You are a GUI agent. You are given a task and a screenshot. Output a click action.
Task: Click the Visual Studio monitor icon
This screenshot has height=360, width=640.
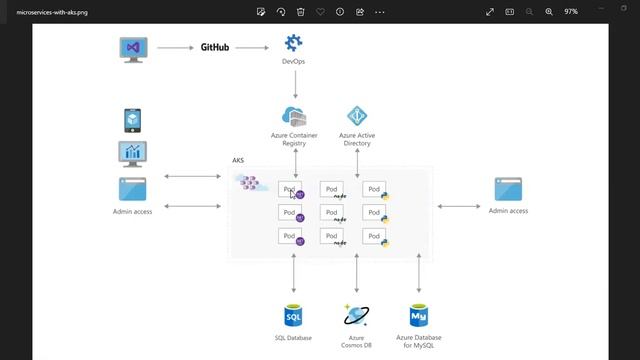click(x=133, y=50)
